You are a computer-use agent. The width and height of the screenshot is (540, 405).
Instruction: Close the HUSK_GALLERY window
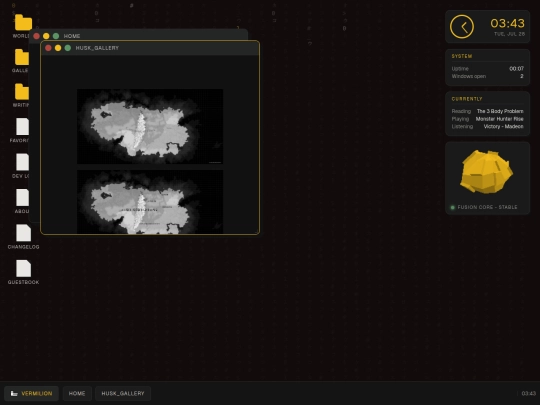pyautogui.click(x=48, y=48)
